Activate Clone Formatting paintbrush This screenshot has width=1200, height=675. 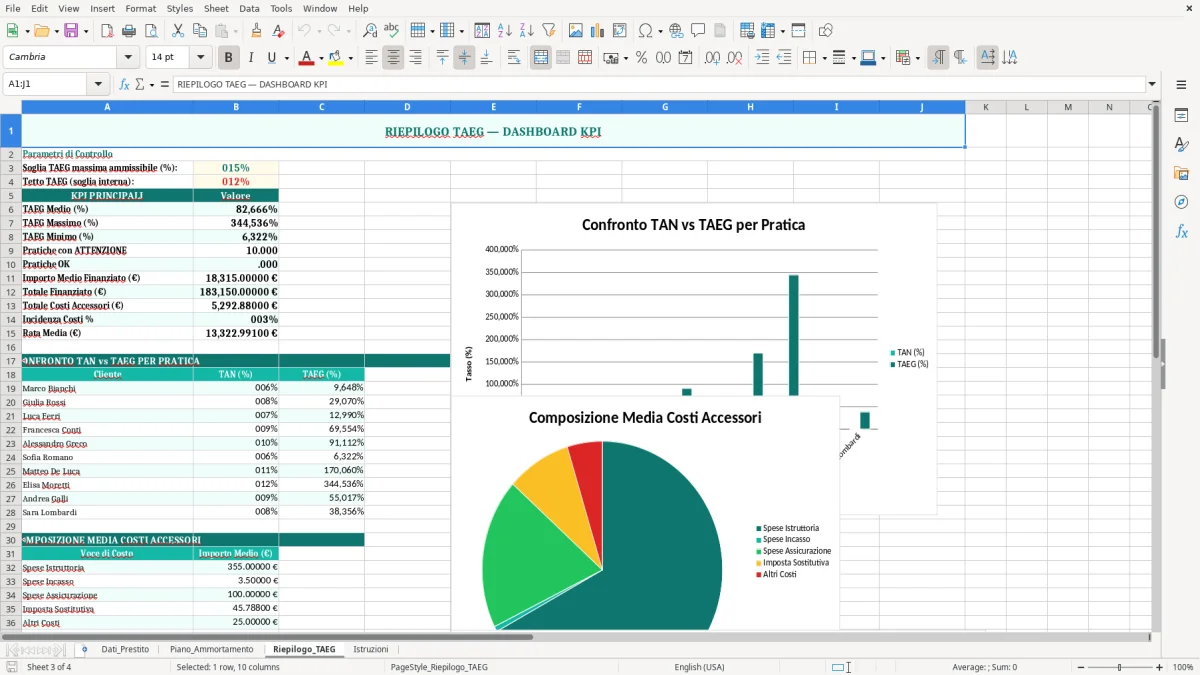coord(256,31)
